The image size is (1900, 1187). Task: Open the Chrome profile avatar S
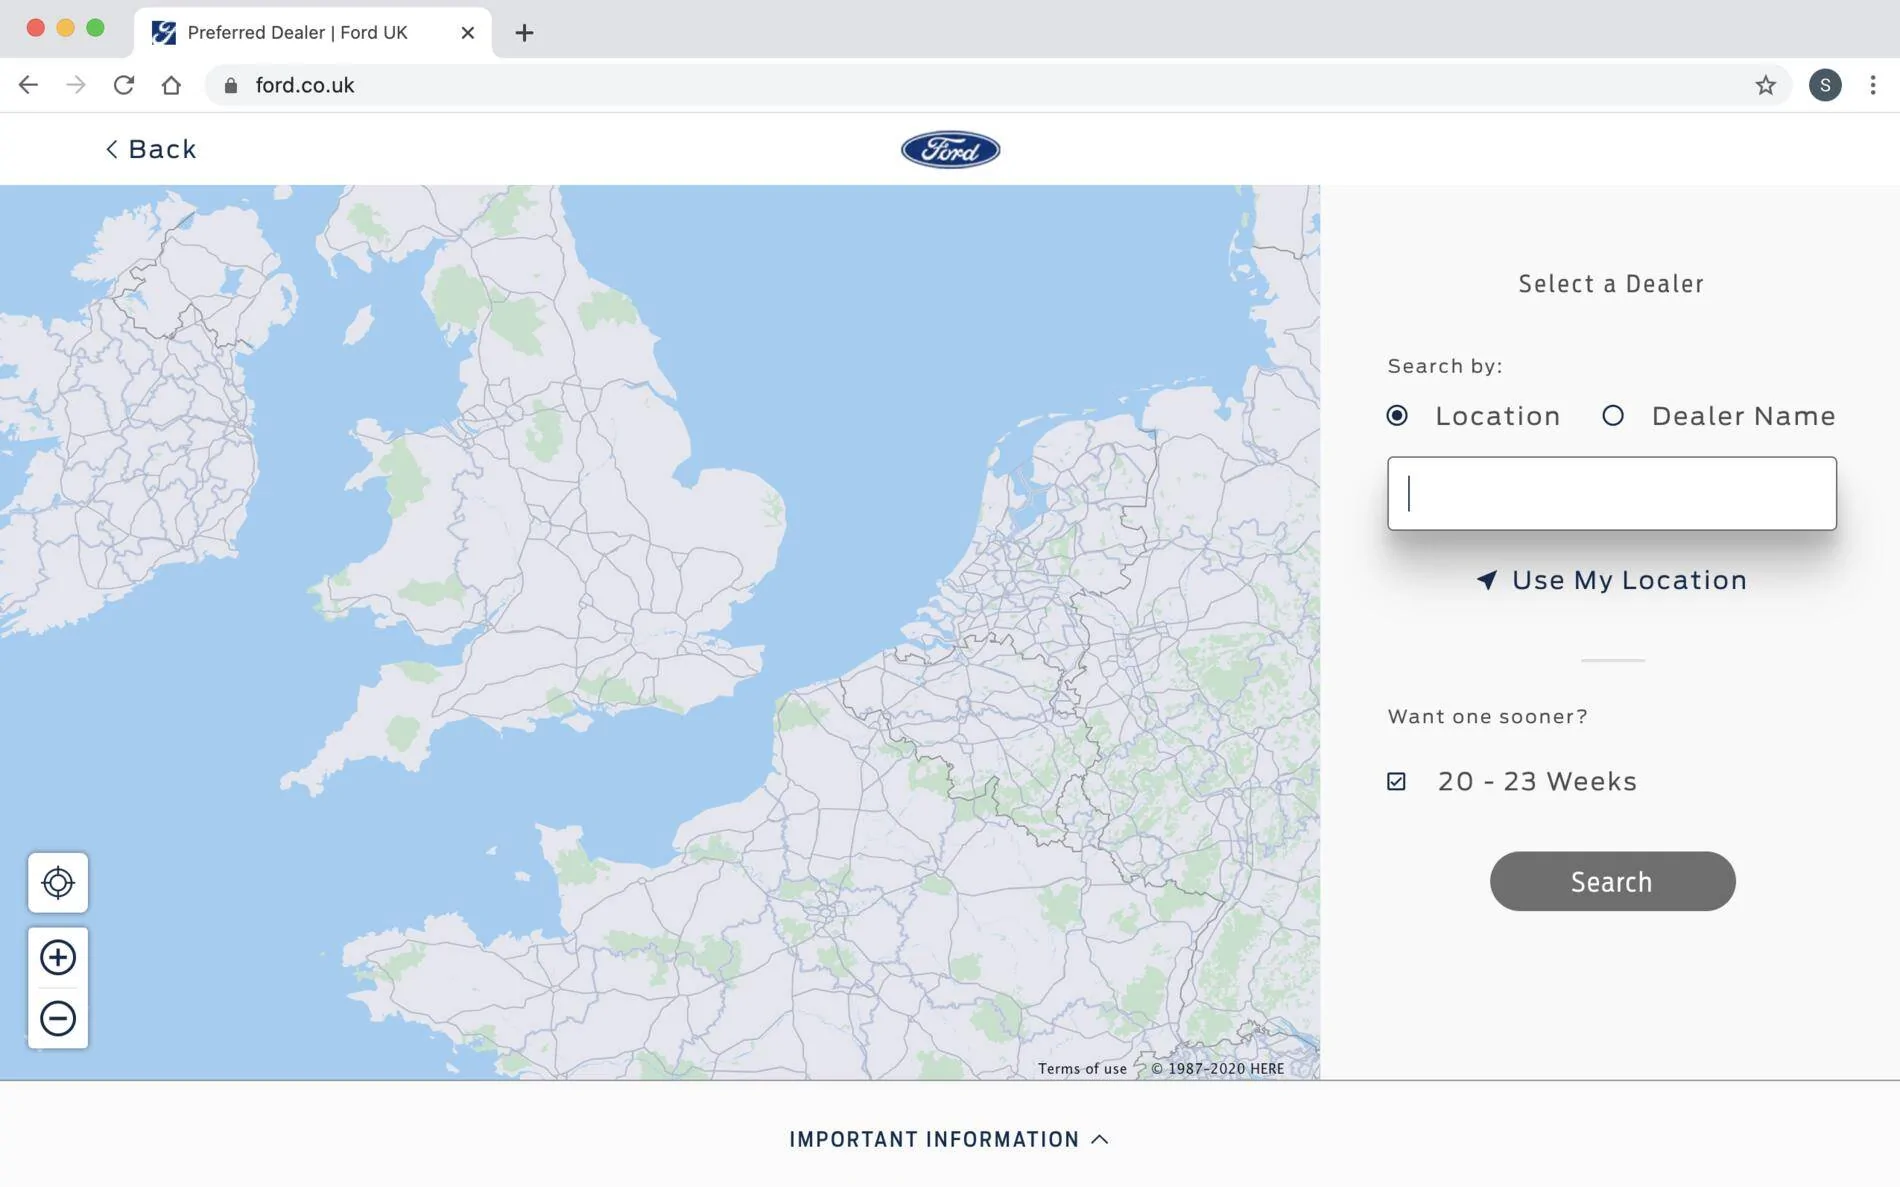(x=1825, y=85)
